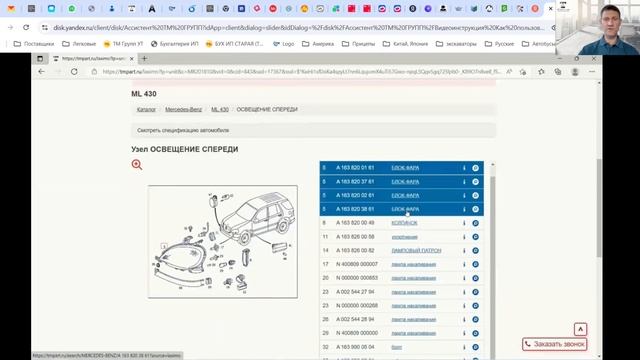Click round price icon for A 002 544 27 94
Screen dimensions: 640x360
pos(476,292)
